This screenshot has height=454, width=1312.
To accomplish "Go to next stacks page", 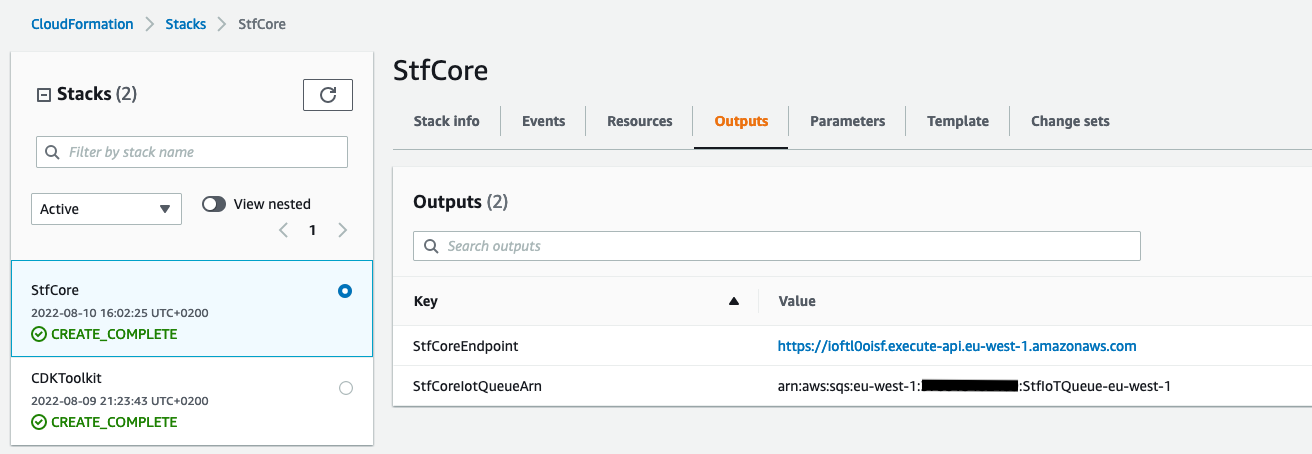I will 342,230.
